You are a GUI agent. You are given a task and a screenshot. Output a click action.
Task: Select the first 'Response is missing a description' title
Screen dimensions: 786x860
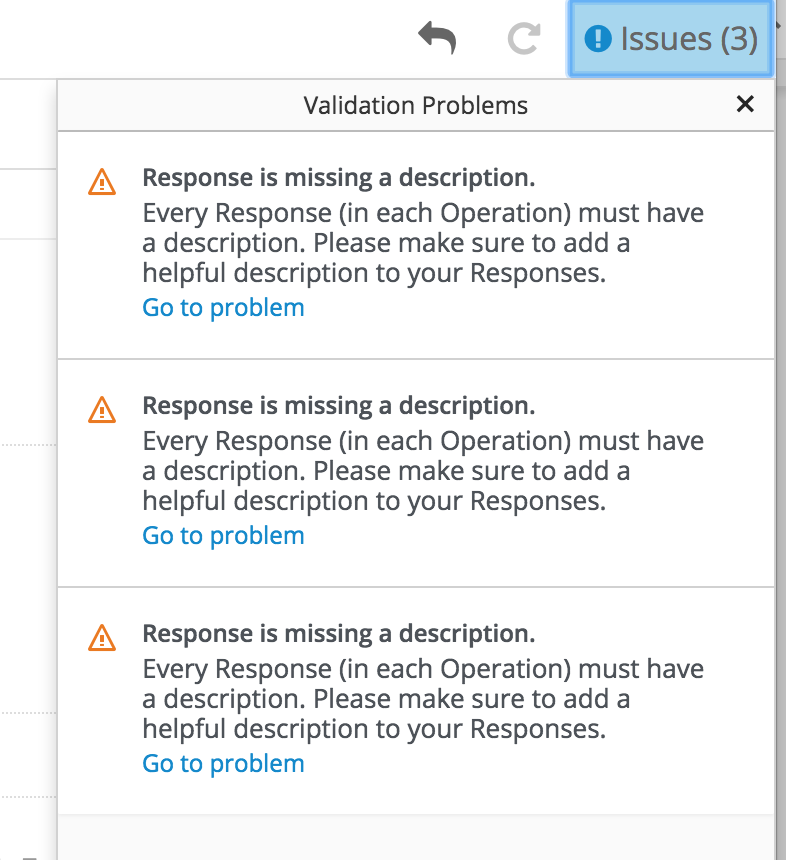click(338, 178)
